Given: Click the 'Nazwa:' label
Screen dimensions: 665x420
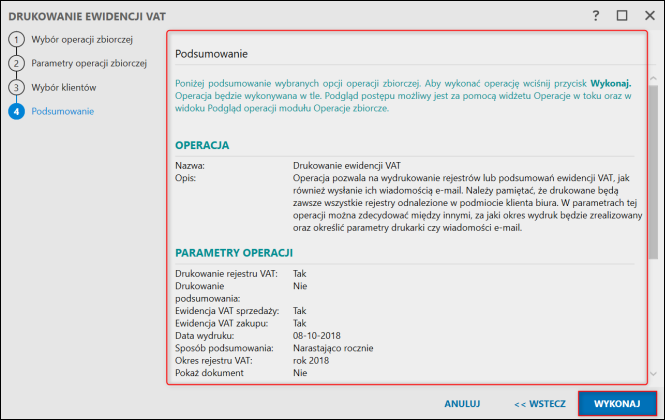Looking at the screenshot, I should [190, 165].
